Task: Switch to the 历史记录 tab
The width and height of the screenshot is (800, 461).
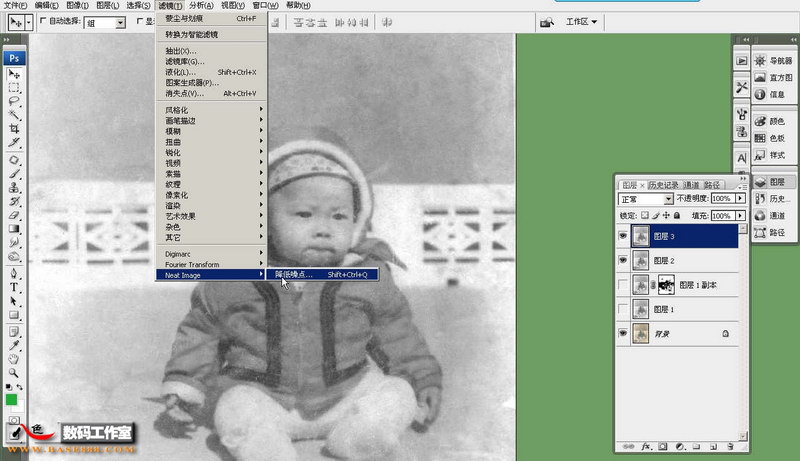Action: [664, 185]
